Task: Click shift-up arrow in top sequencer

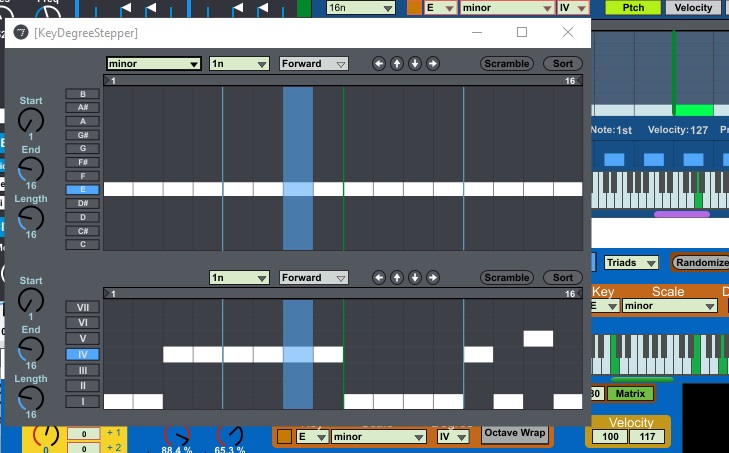Action: click(x=396, y=64)
